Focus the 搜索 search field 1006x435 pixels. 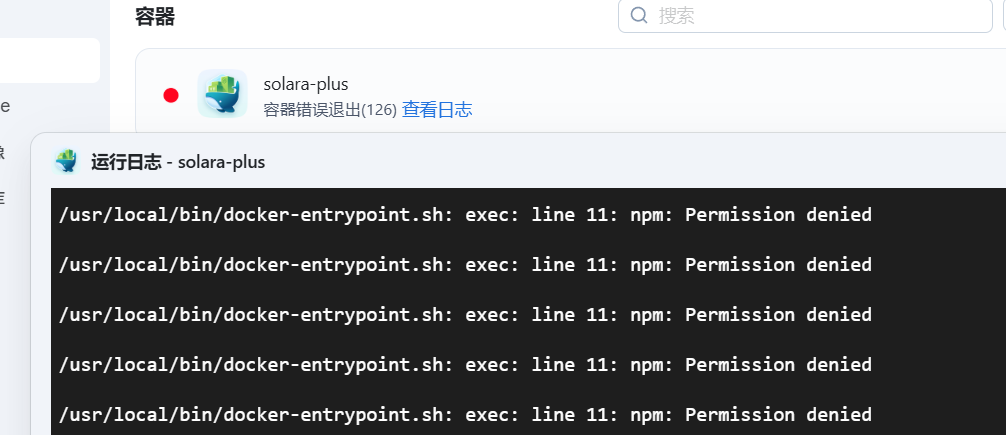(x=810, y=16)
